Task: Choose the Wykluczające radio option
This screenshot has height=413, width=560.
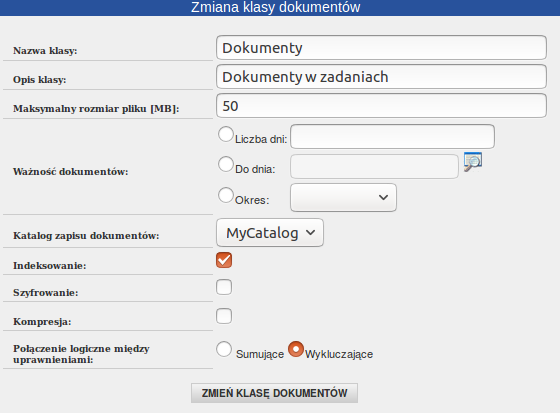Action: [296, 349]
